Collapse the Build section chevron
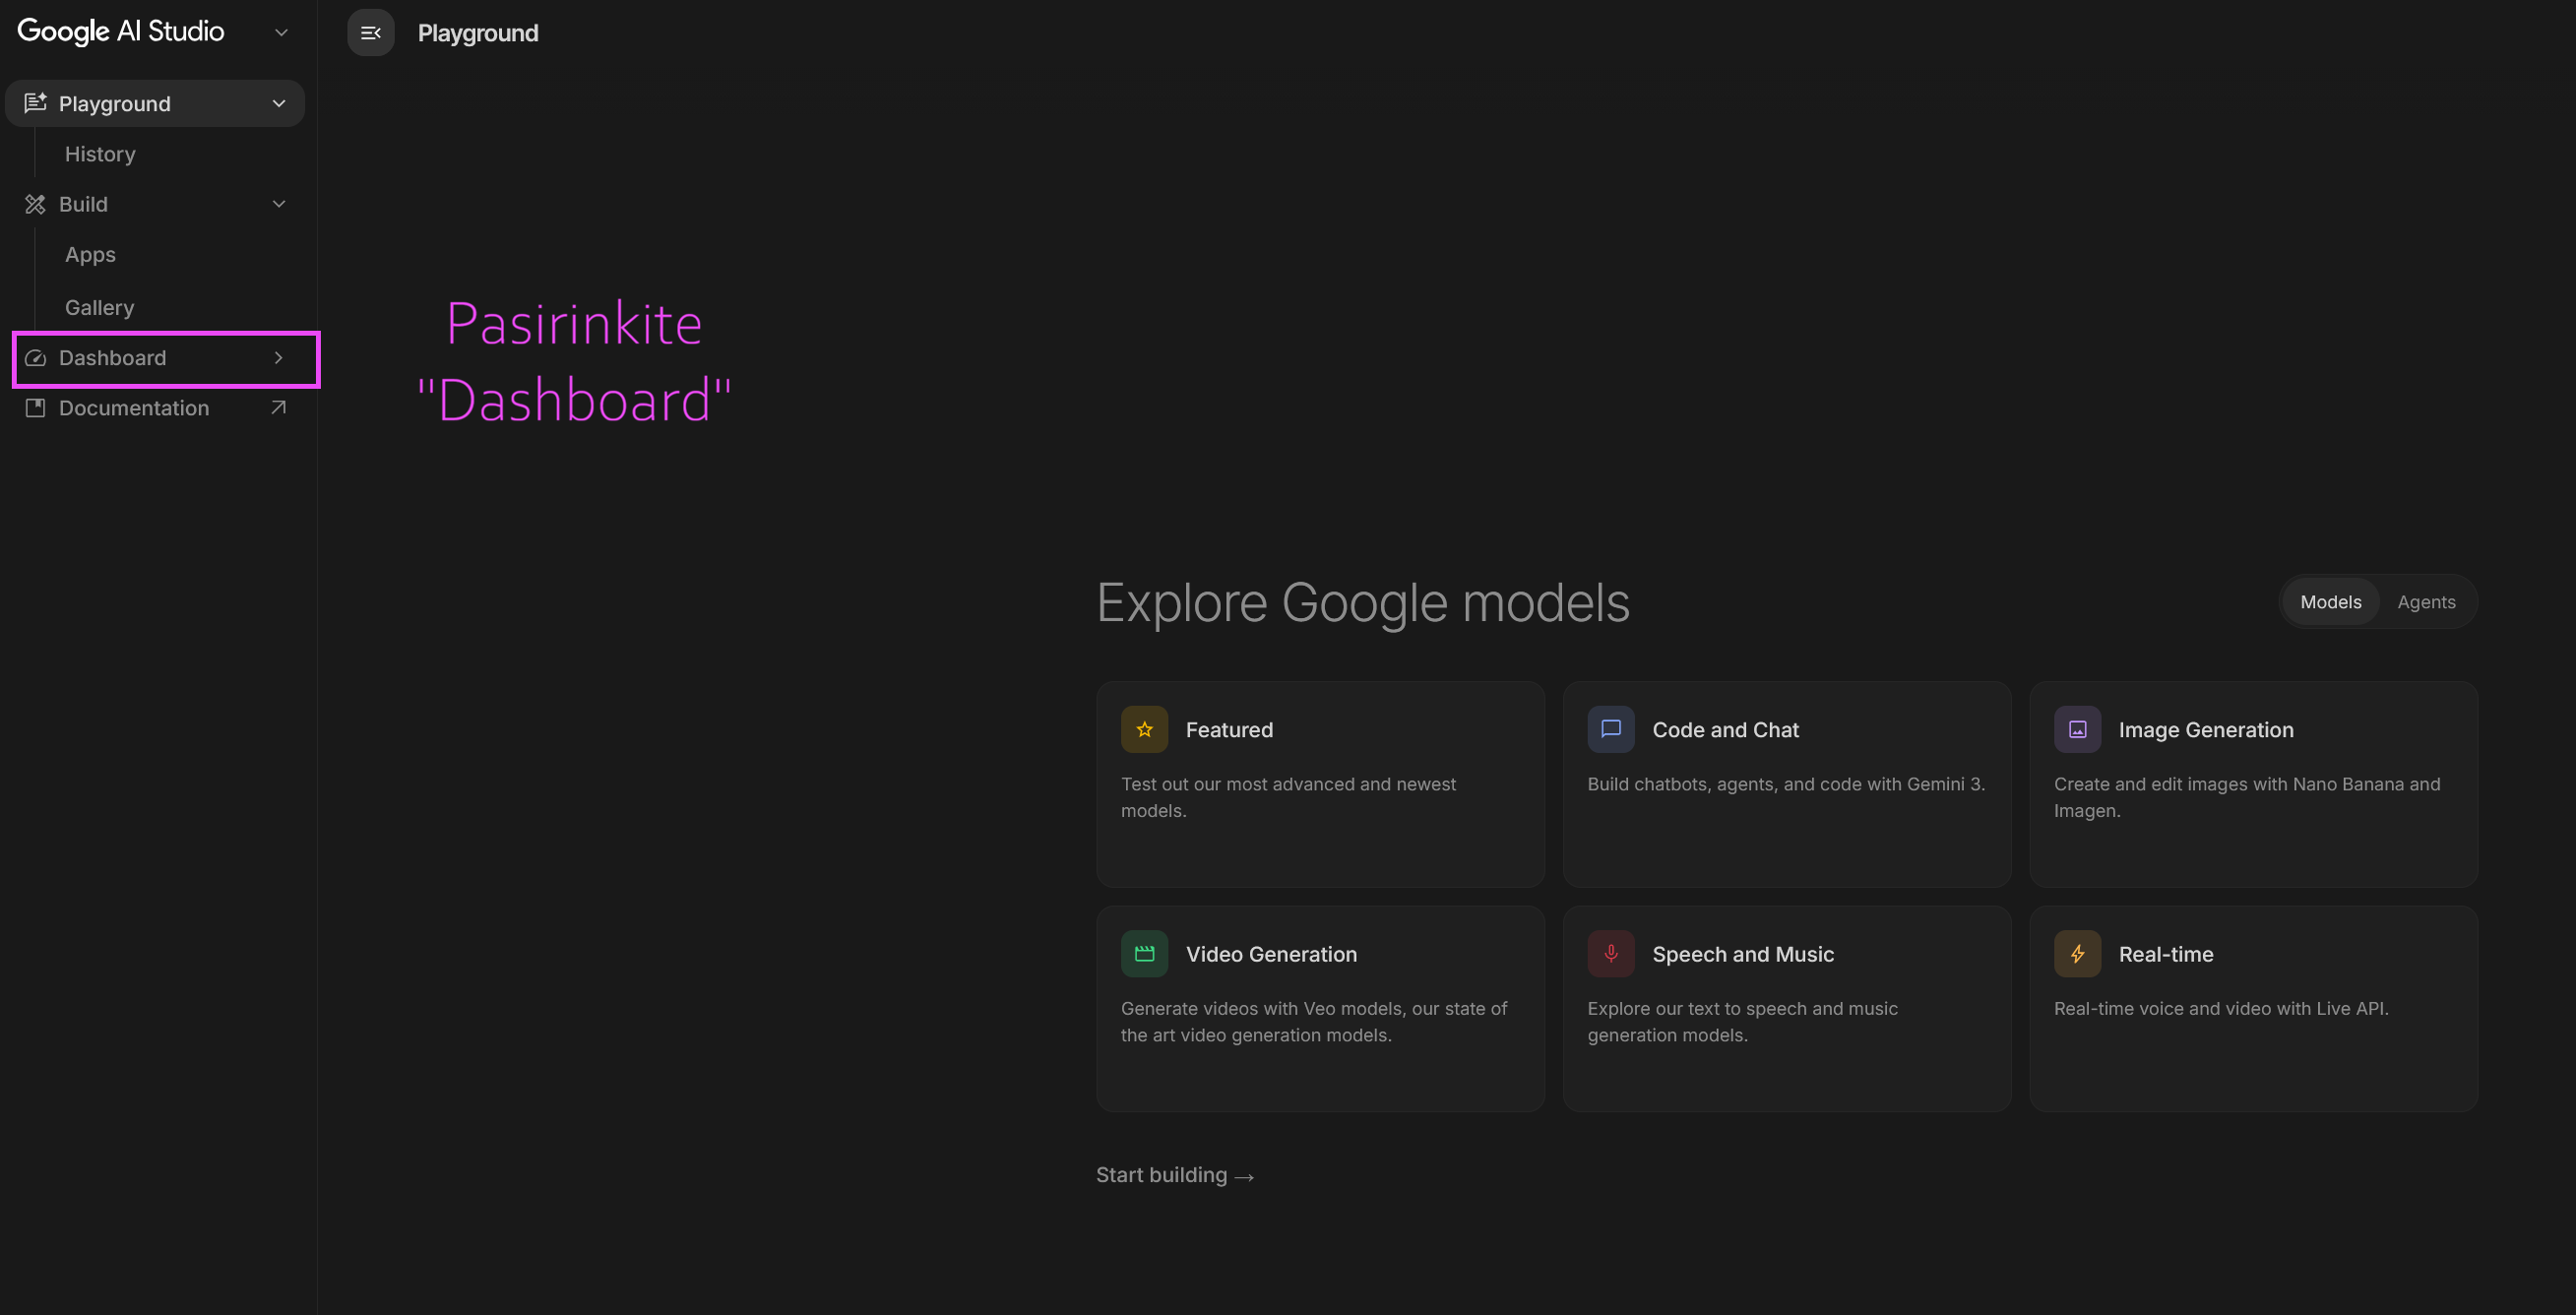Image resolution: width=2576 pixels, height=1315 pixels. (279, 204)
